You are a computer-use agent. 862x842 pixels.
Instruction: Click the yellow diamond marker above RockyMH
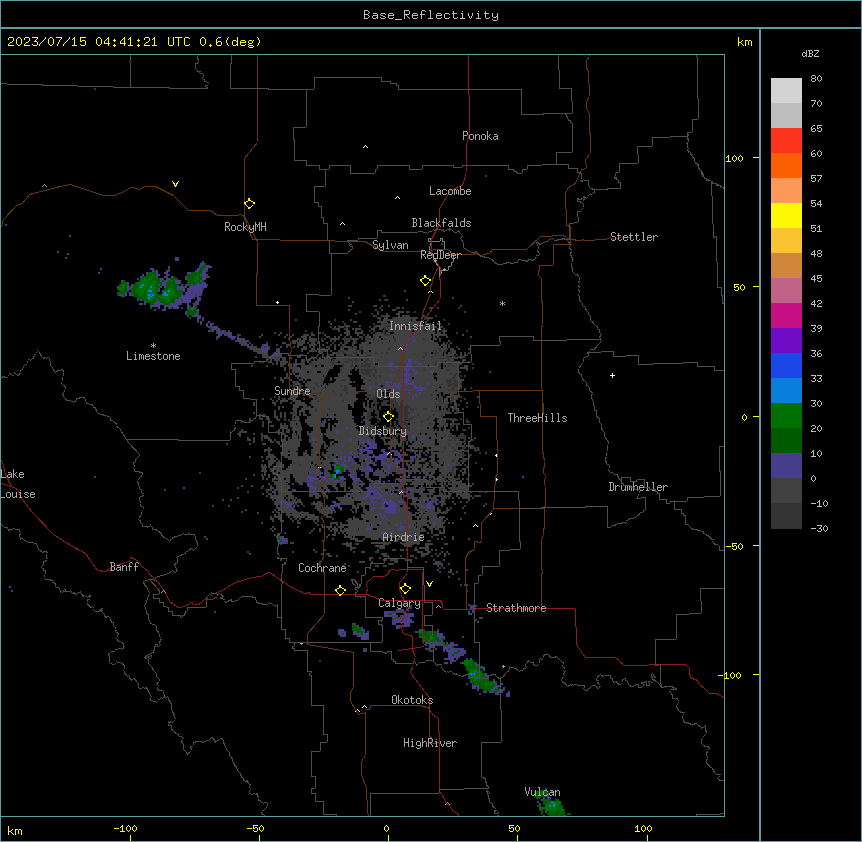[x=250, y=204]
